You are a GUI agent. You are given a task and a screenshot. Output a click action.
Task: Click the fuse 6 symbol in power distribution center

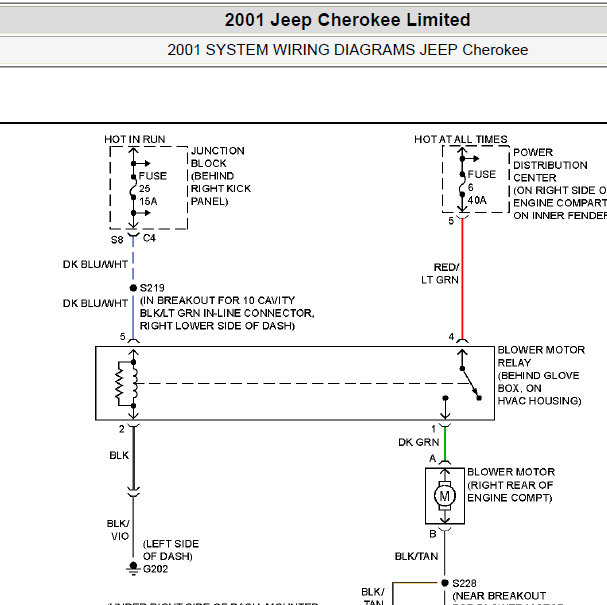tap(462, 185)
